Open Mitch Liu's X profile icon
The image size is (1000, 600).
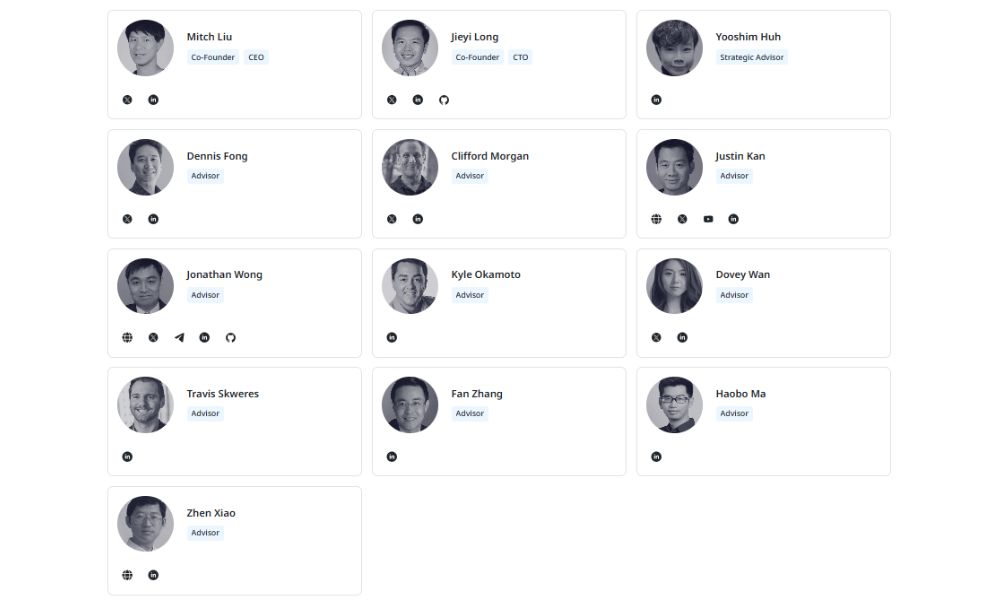pyautogui.click(x=127, y=100)
